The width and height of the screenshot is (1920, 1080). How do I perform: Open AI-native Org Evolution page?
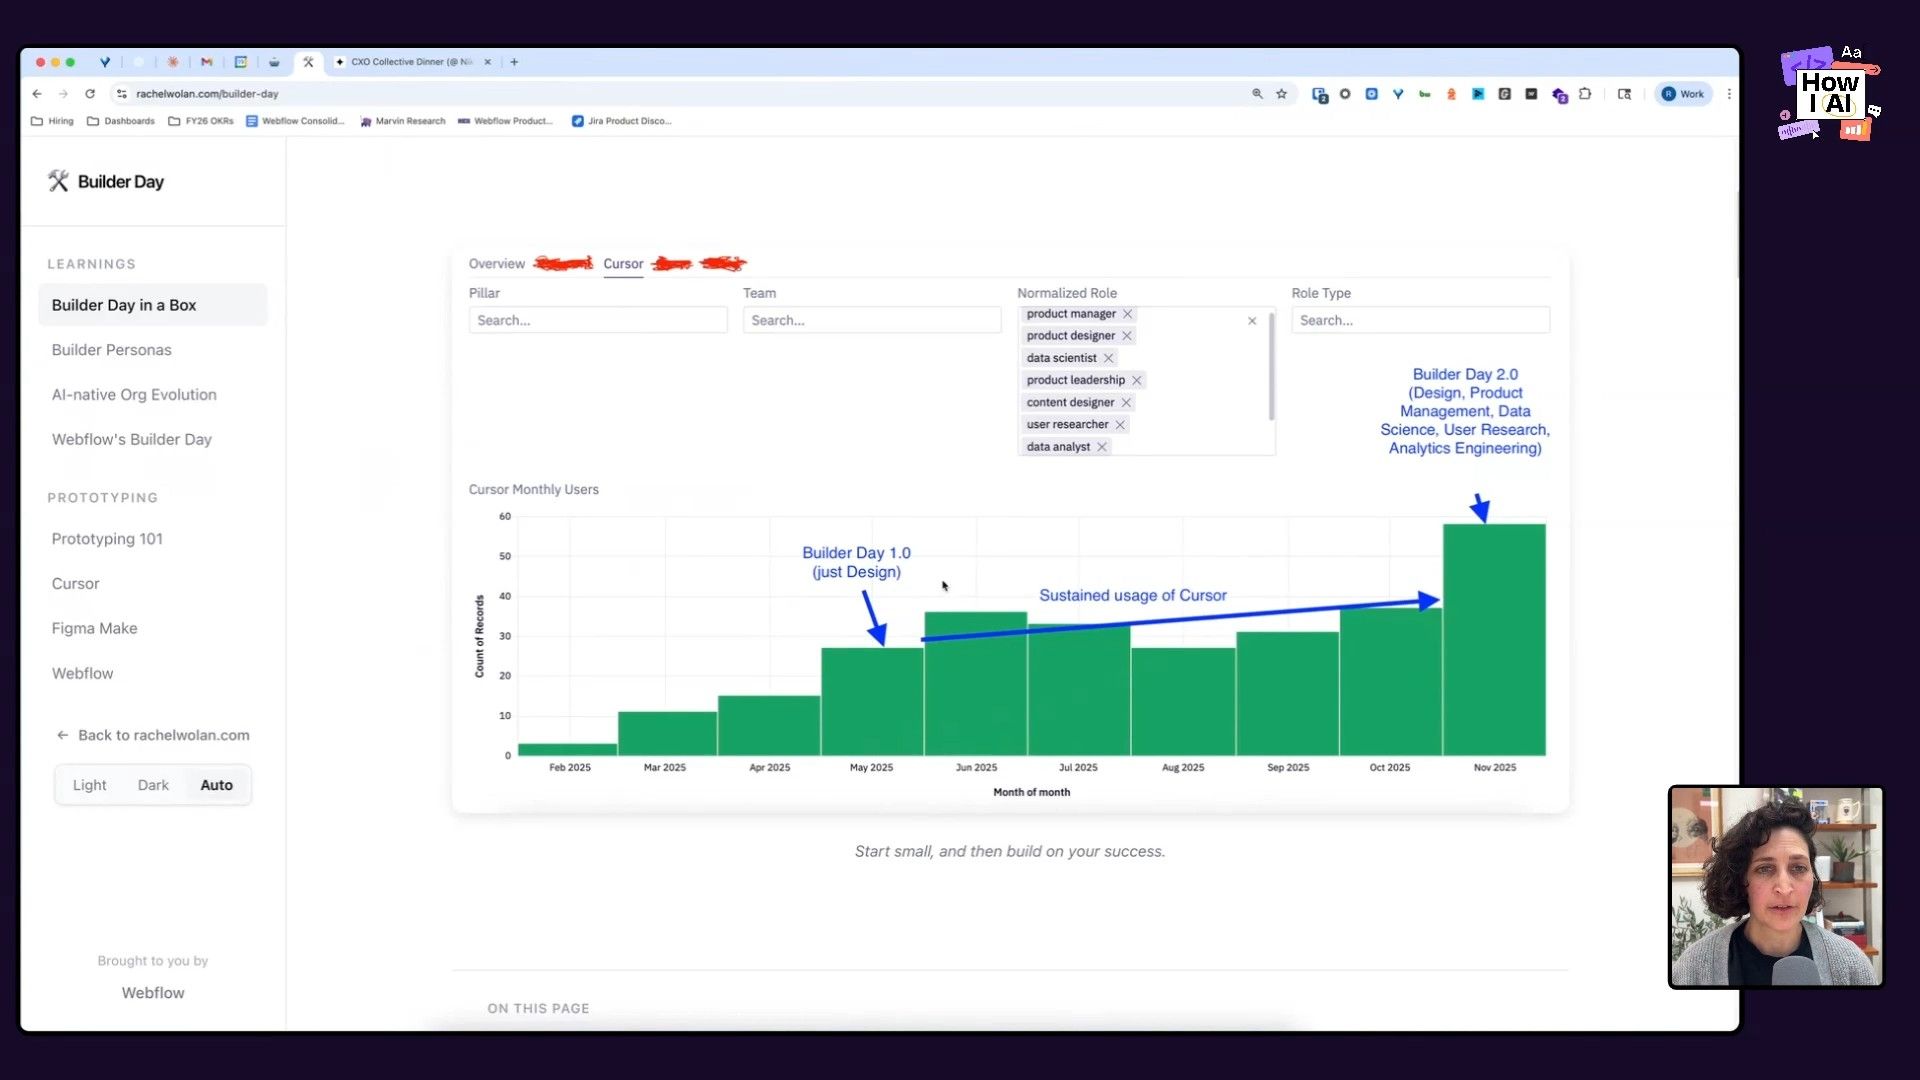click(134, 395)
